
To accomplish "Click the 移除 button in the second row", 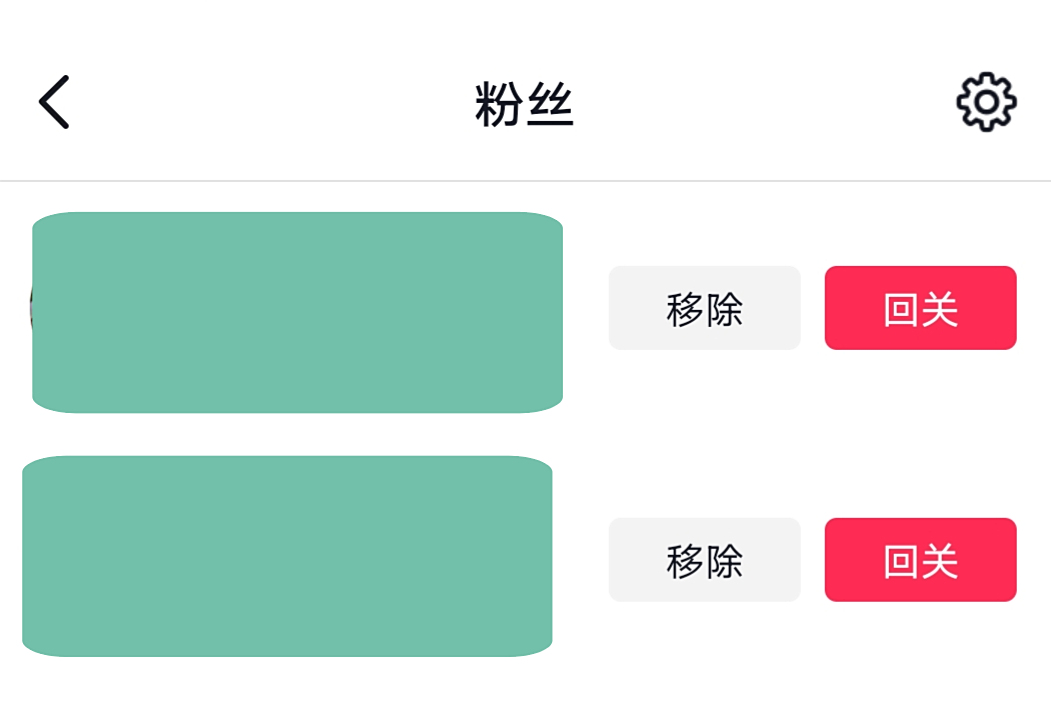I will point(704,560).
